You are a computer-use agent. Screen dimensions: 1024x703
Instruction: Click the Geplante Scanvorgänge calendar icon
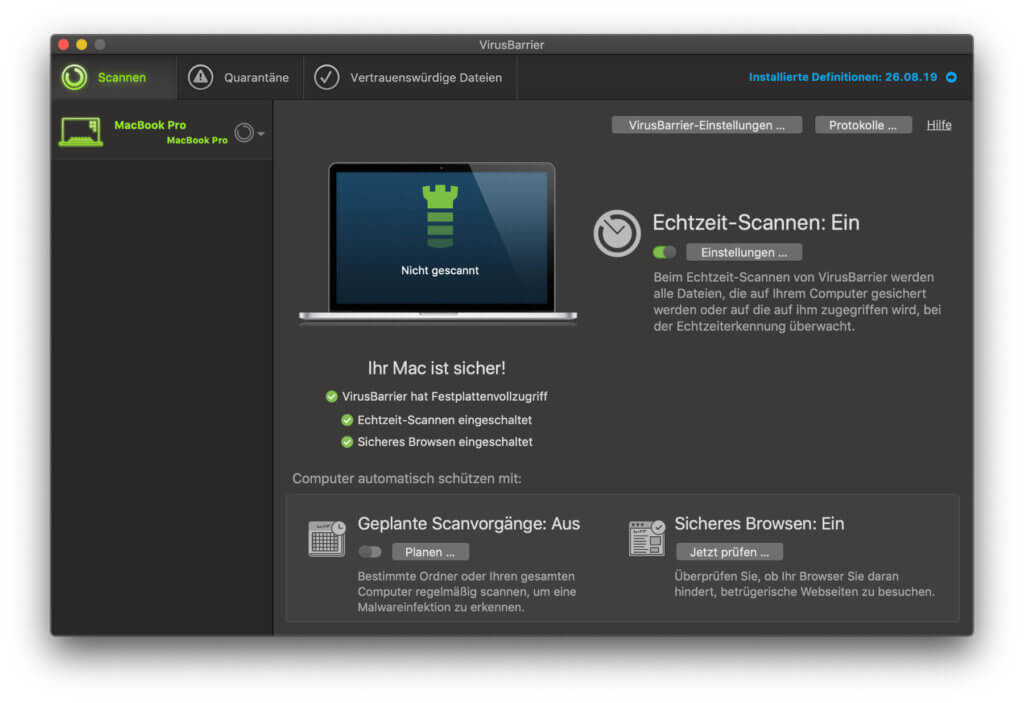click(x=327, y=538)
